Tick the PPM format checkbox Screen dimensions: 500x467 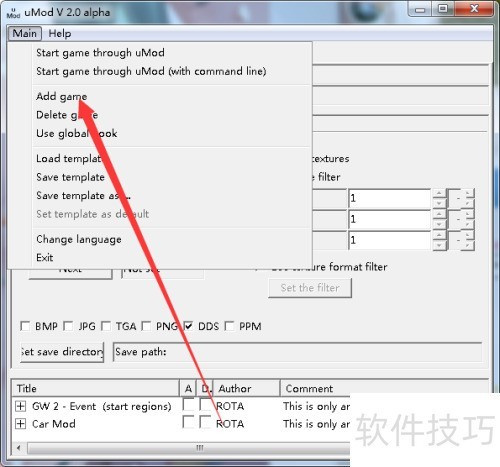pos(229,326)
